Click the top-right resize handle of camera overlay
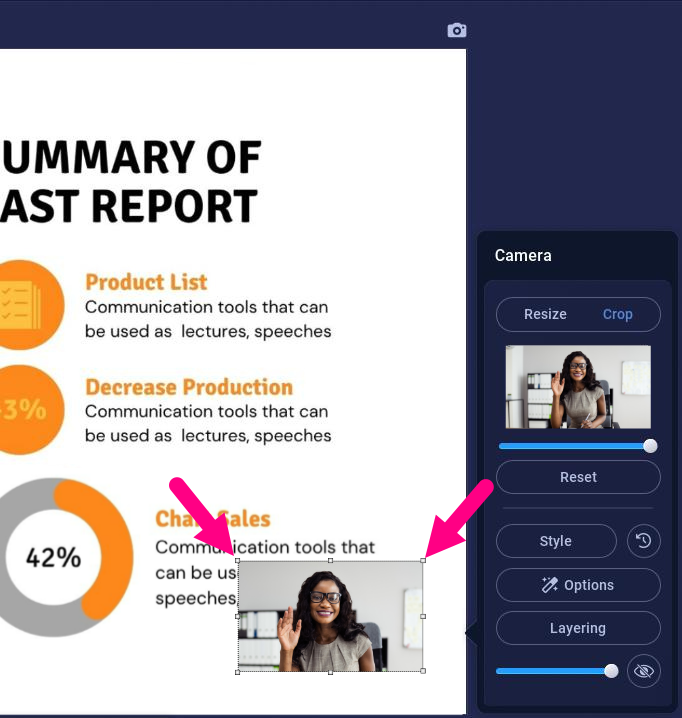682x718 pixels. pos(423,561)
